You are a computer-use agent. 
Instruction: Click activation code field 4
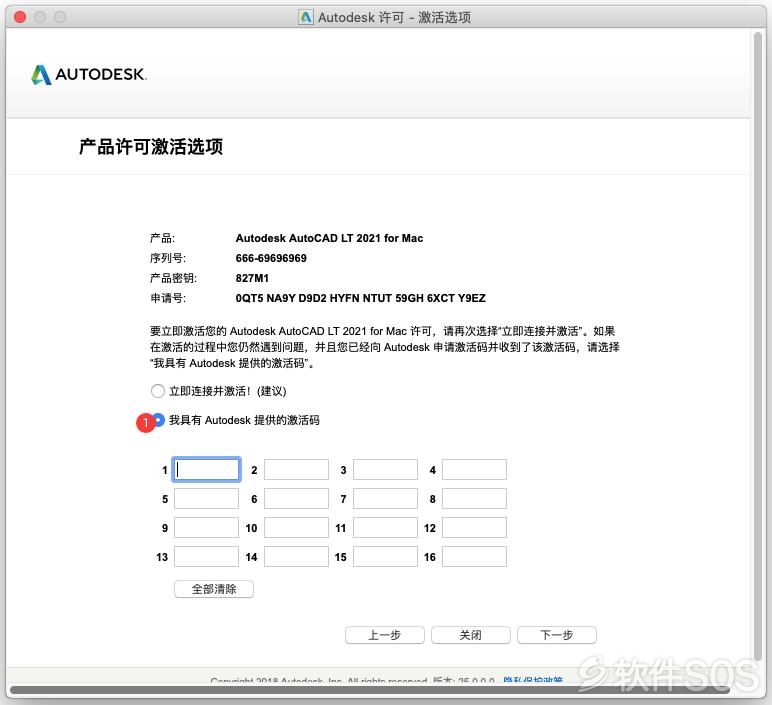(475, 470)
